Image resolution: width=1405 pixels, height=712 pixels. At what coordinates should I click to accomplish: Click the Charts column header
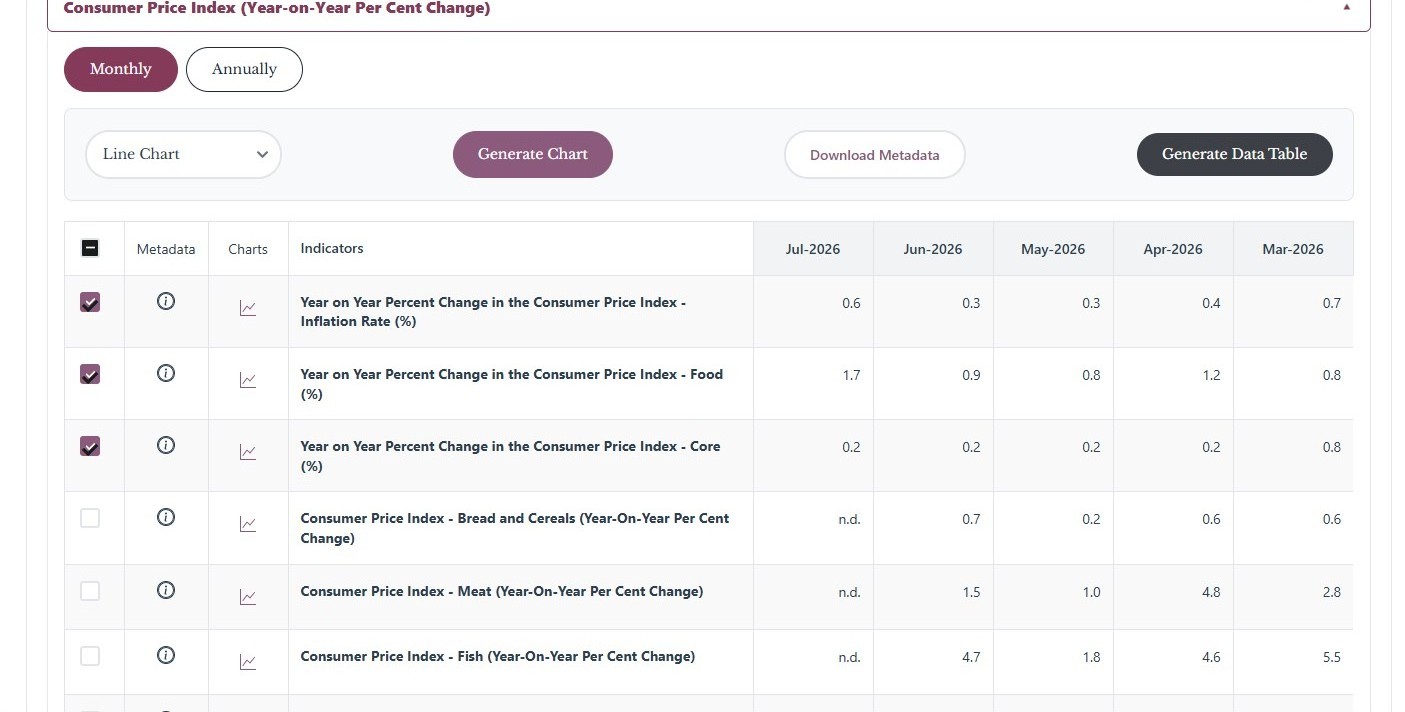[248, 249]
